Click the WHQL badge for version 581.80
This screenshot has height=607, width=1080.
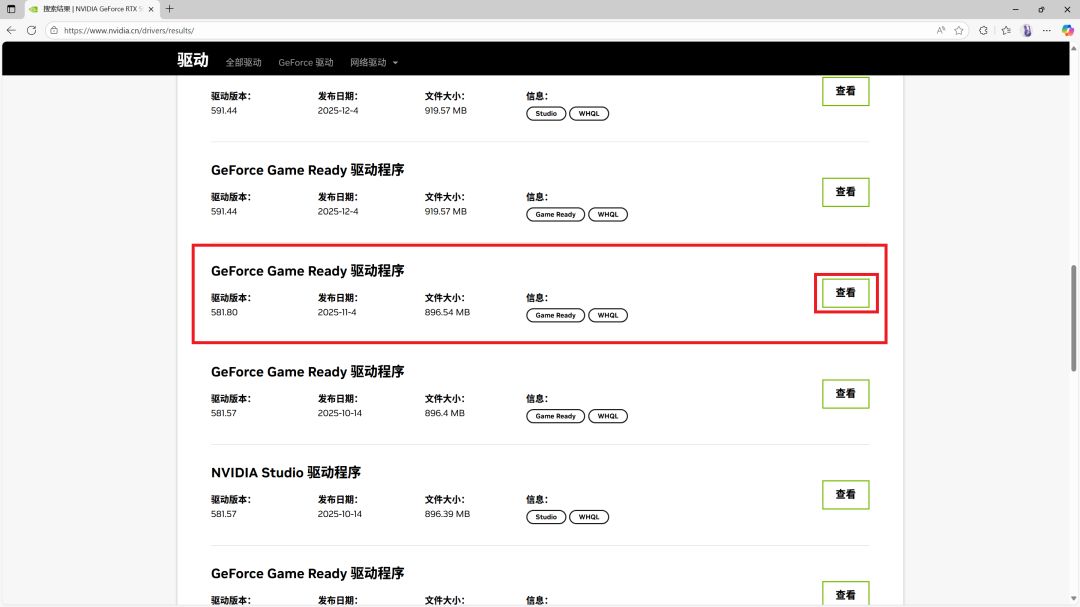coord(608,316)
